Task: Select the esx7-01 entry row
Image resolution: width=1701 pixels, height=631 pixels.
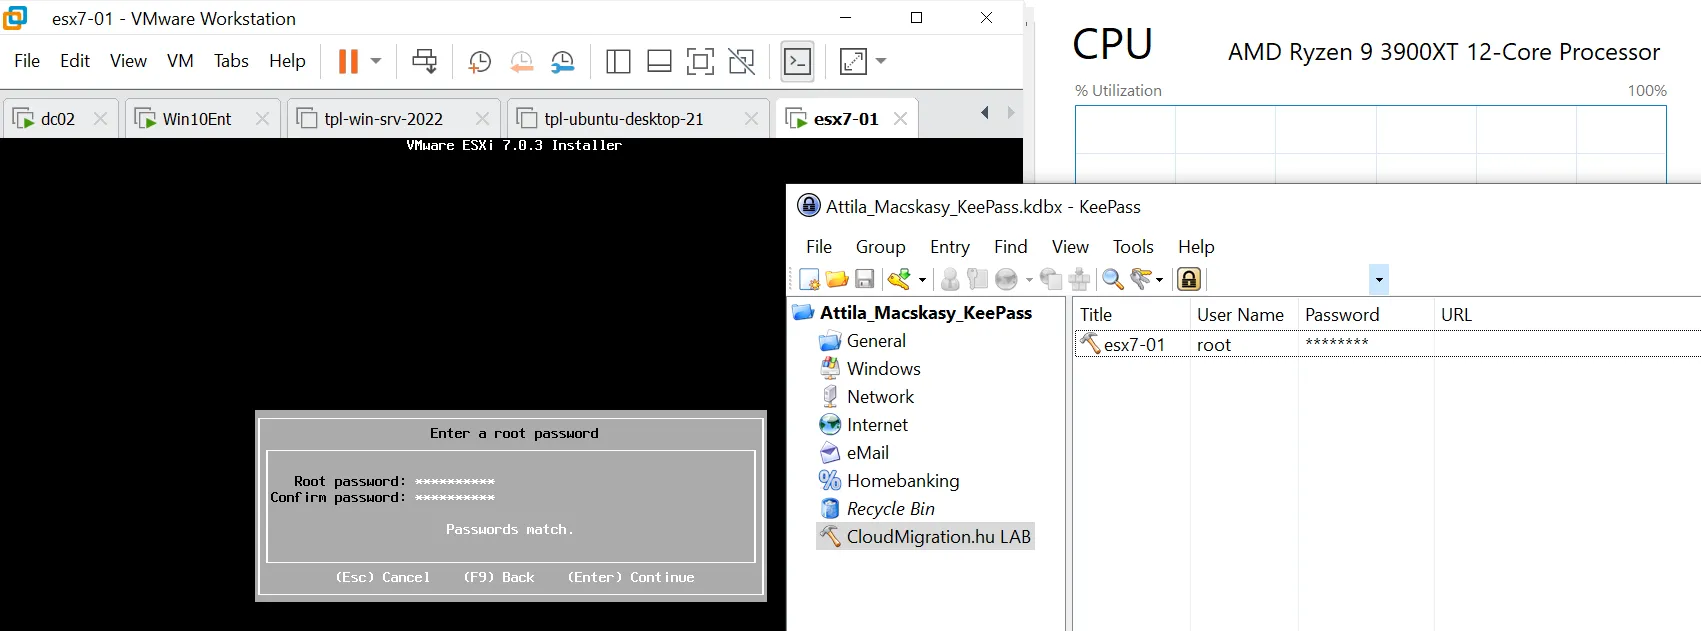Action: (x=1386, y=345)
